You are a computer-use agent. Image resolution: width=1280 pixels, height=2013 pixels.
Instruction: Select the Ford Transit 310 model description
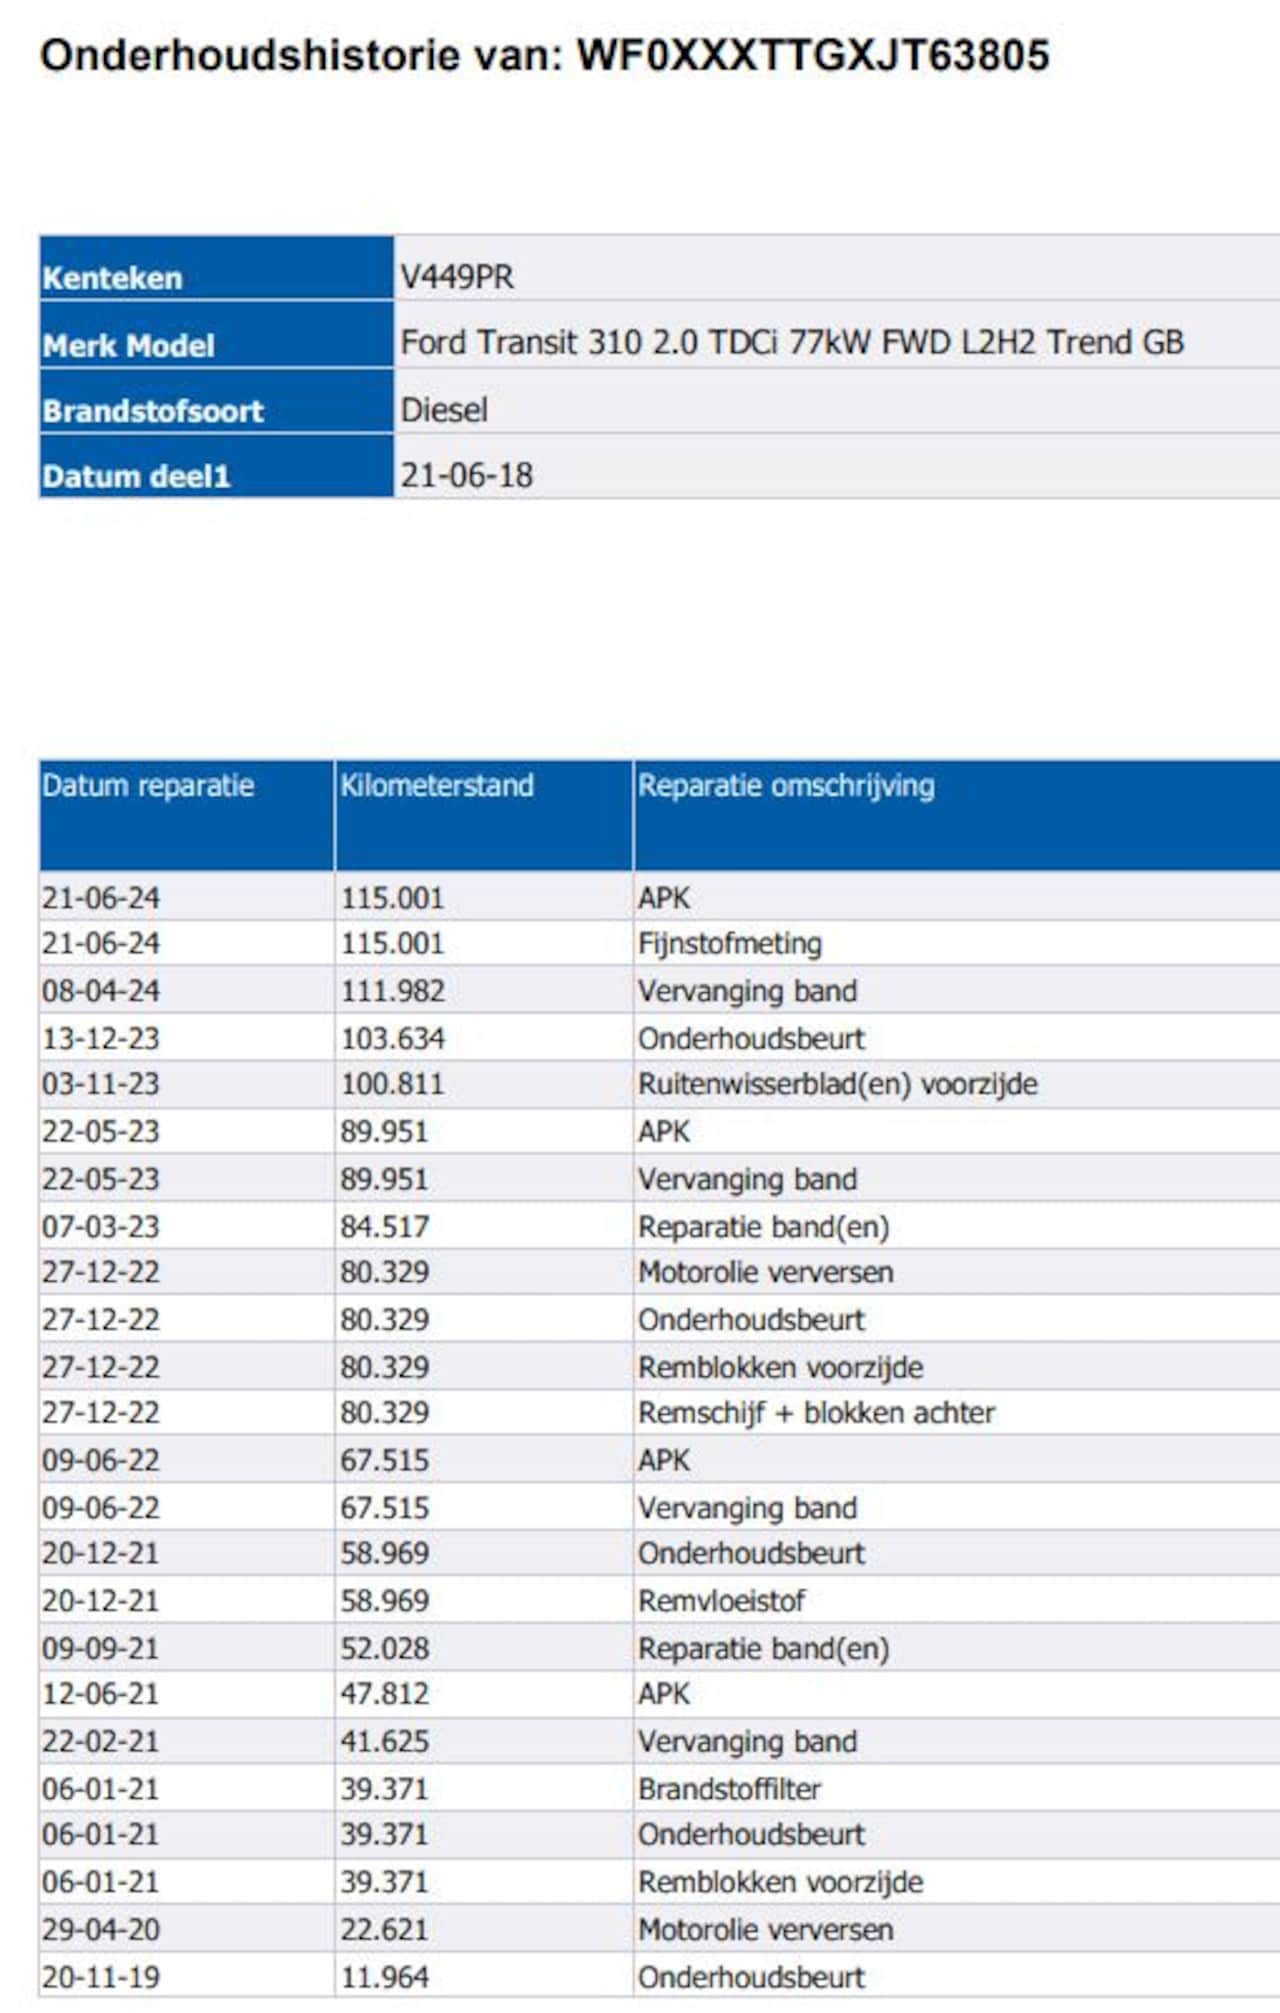pyautogui.click(x=791, y=342)
